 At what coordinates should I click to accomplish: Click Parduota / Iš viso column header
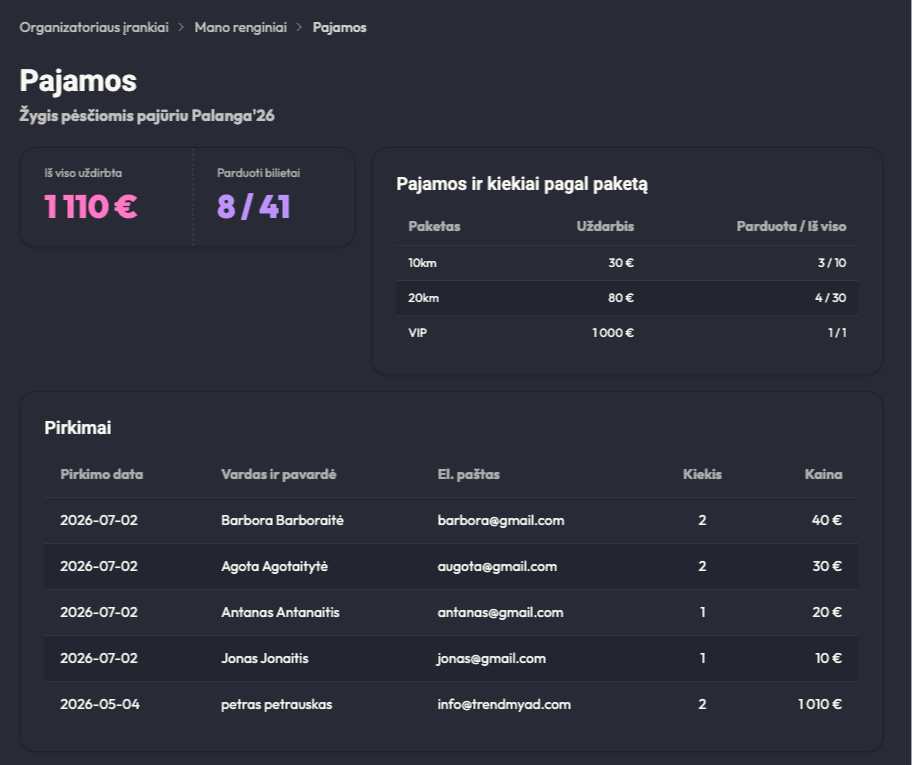(x=791, y=226)
